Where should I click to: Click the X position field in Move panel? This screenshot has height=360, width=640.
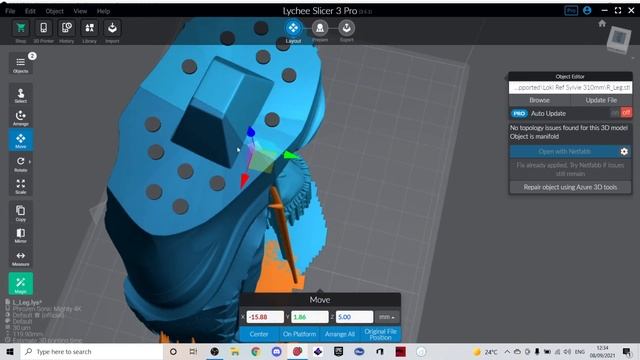click(x=265, y=317)
